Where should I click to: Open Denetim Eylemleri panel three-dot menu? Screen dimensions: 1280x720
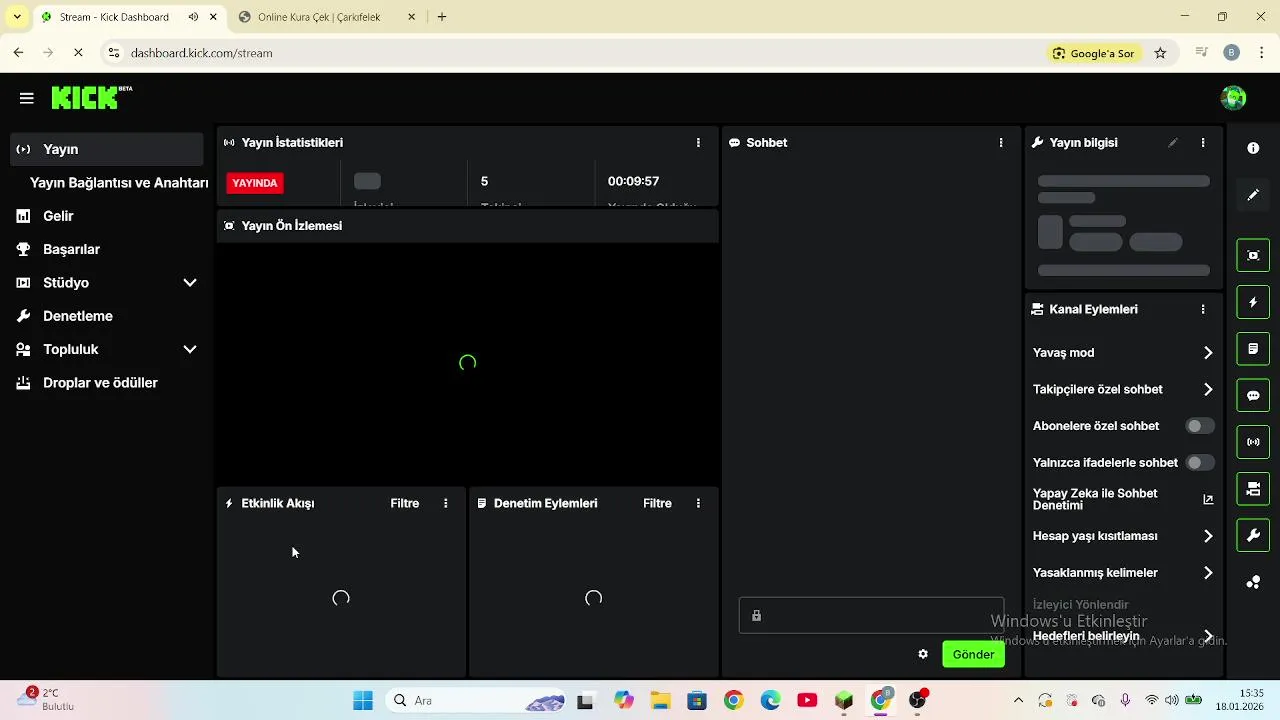click(x=698, y=504)
